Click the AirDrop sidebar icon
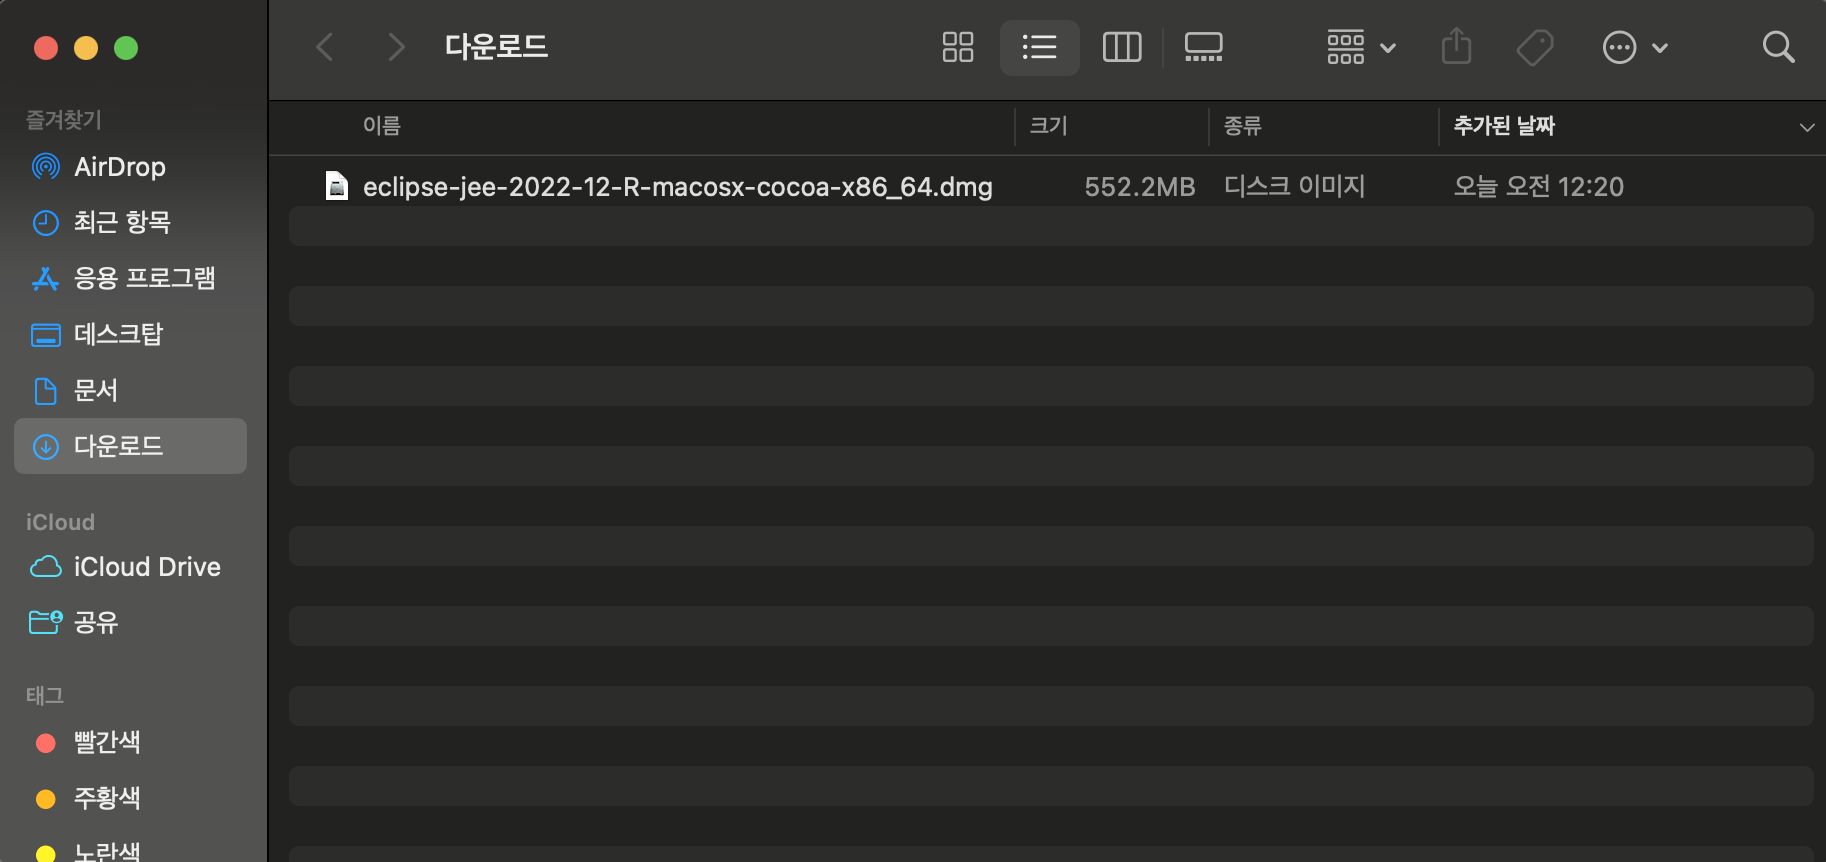Image resolution: width=1826 pixels, height=862 pixels. [x=46, y=167]
